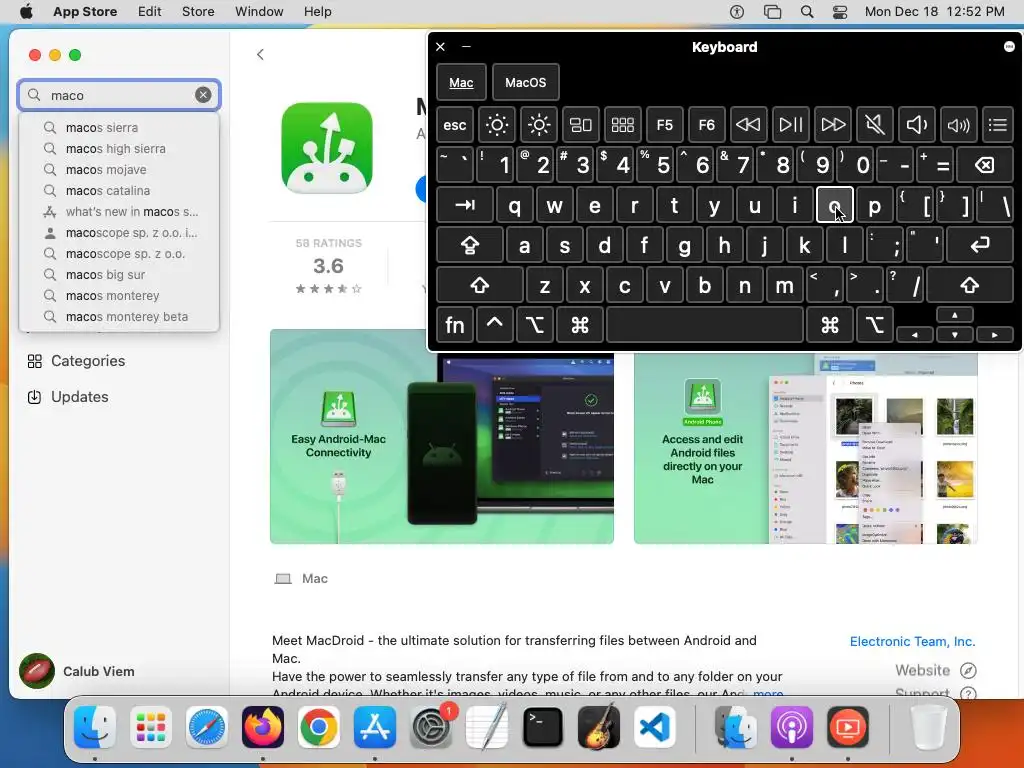Choose the 'MacOS' typing suggestion

tap(526, 82)
